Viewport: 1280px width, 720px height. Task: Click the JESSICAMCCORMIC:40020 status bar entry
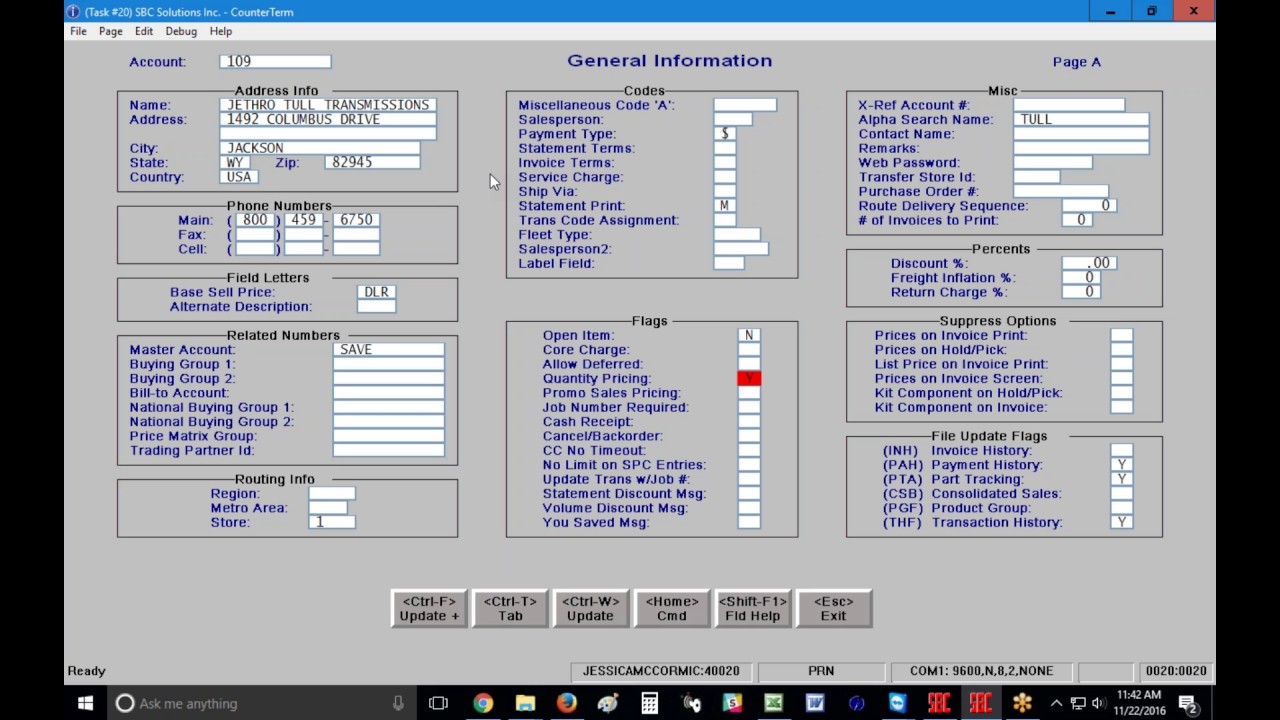click(x=661, y=671)
